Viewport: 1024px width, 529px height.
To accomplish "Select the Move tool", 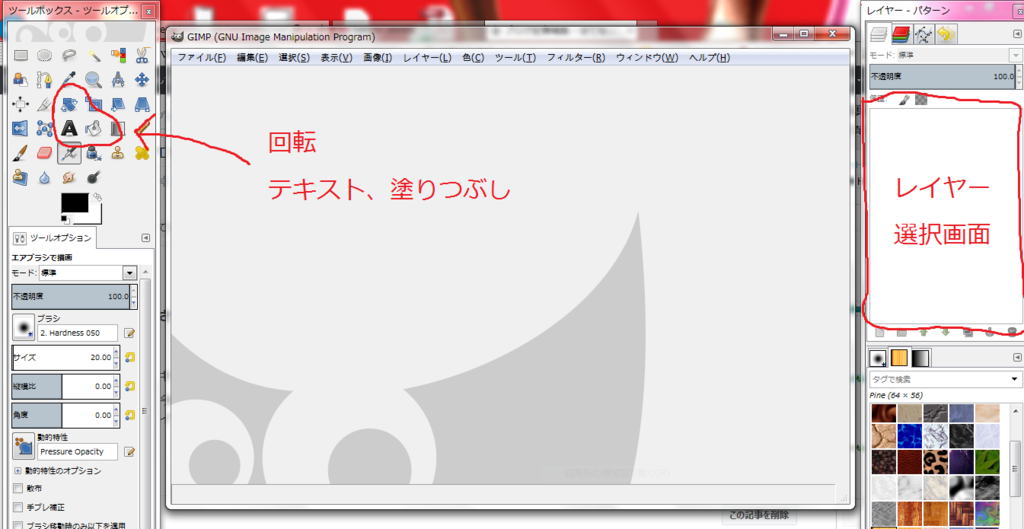I will click(142, 80).
